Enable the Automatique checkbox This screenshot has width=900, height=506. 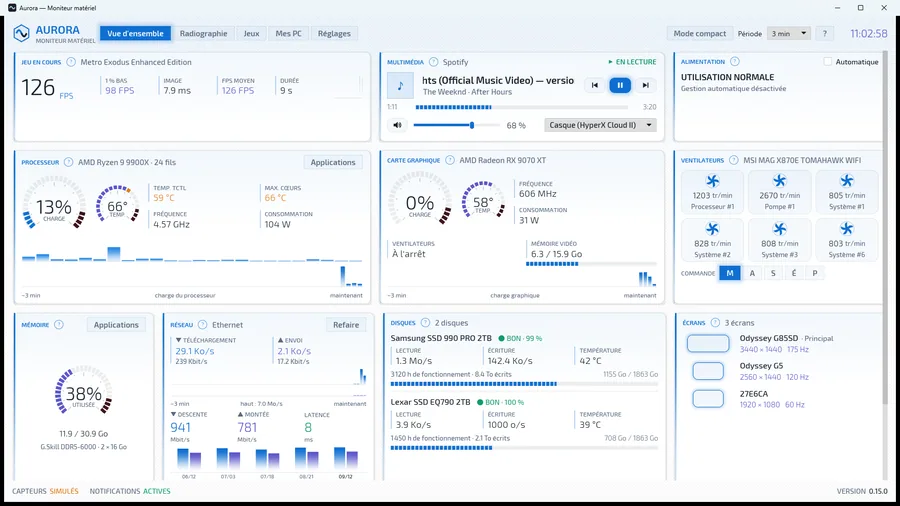click(x=828, y=61)
